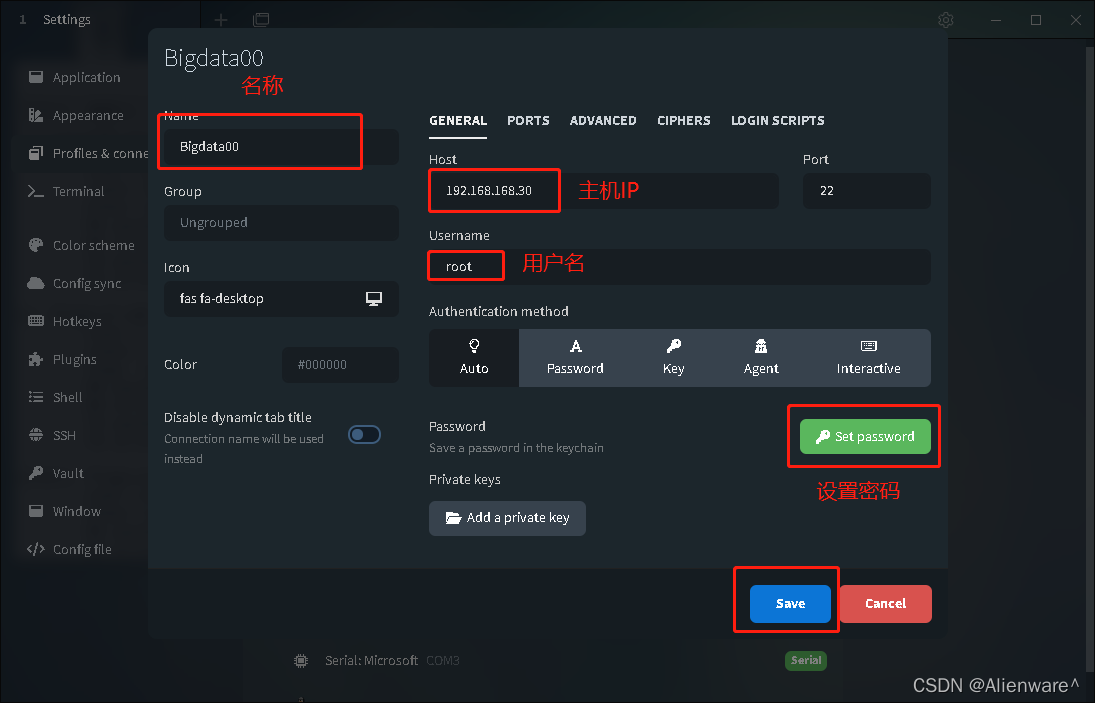Select Interactive authentication method
The height and width of the screenshot is (703, 1095).
(x=869, y=357)
